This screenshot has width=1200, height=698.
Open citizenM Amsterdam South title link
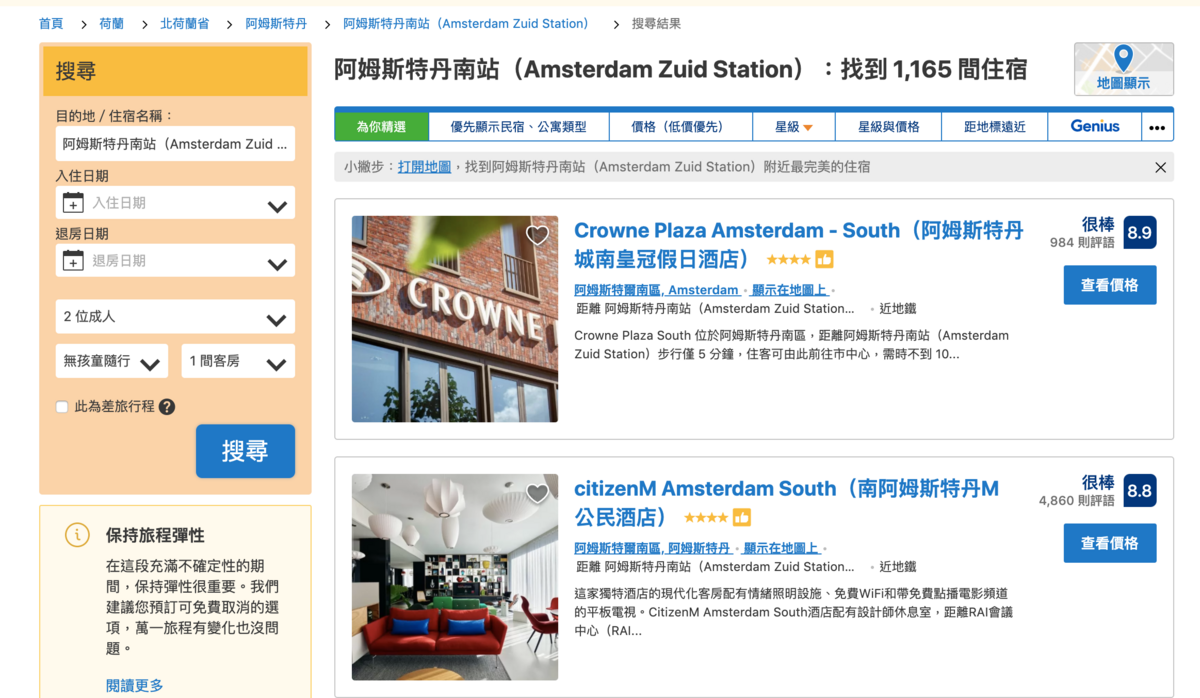pos(786,502)
